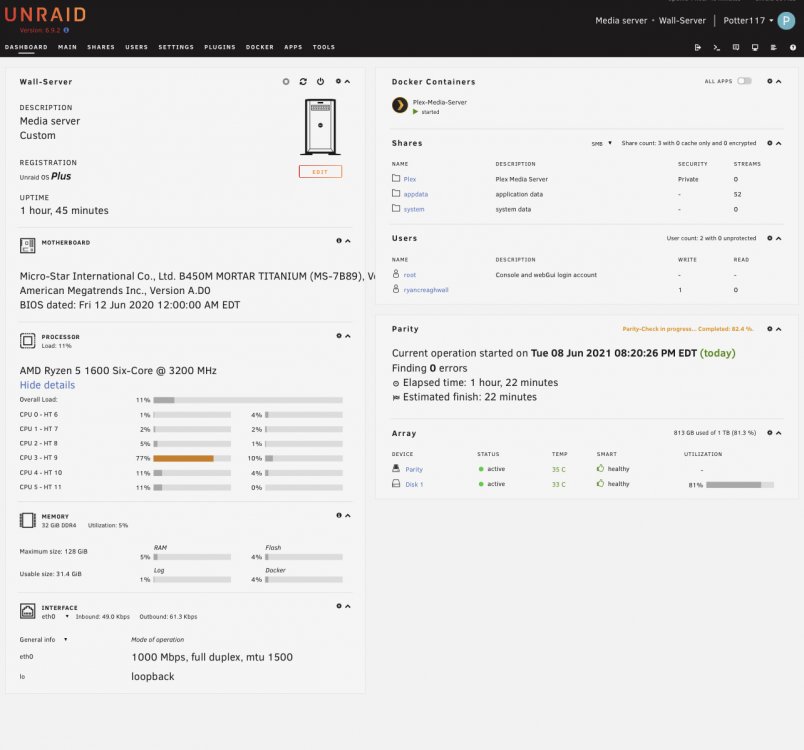The image size is (804, 750).
Task: Open Motherboard section settings gear
Action: click(339, 240)
